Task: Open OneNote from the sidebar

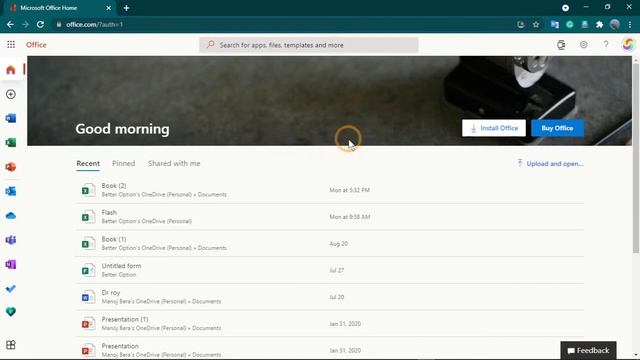Action: pos(11,264)
